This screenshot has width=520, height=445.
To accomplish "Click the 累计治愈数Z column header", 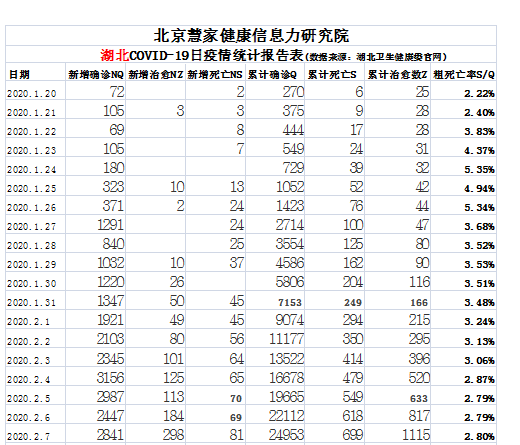I will tap(397, 74).
